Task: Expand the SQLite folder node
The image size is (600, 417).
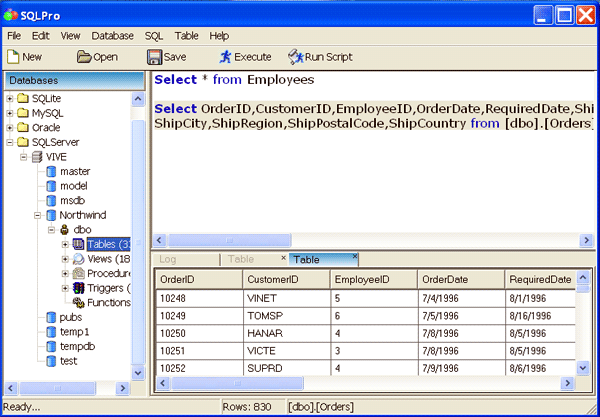Action: [10, 99]
